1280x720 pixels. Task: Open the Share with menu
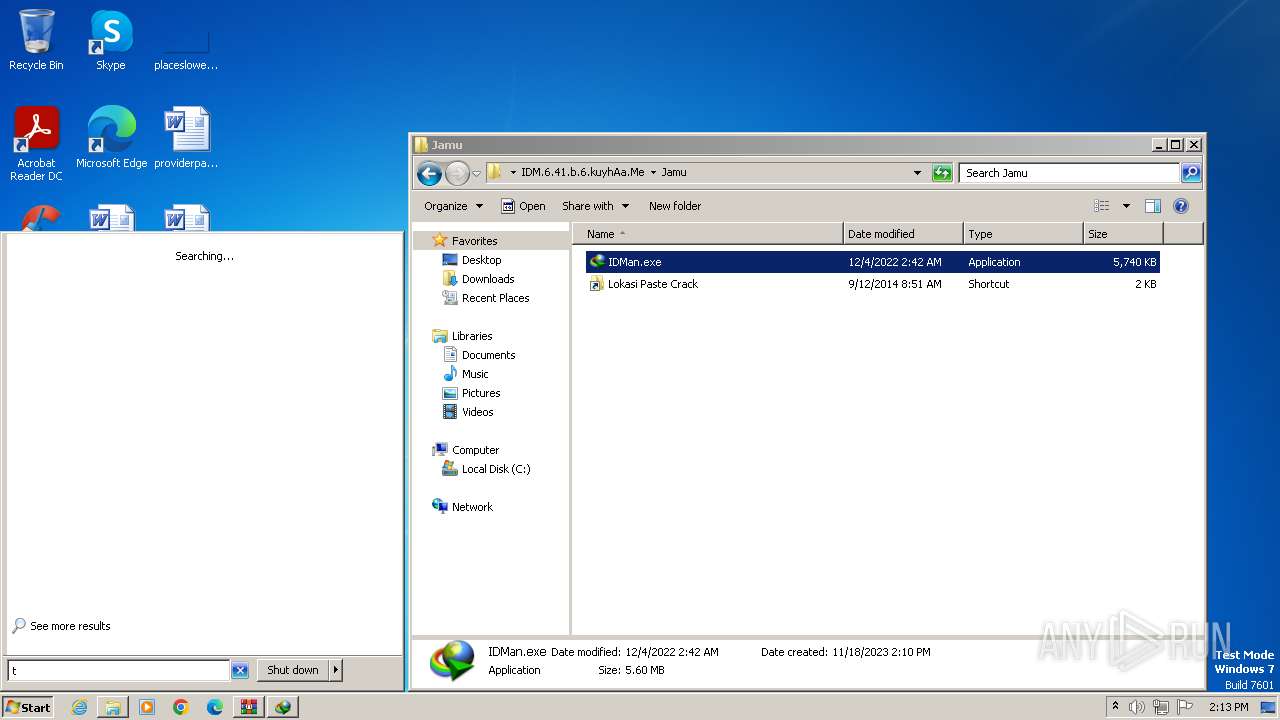[595, 206]
